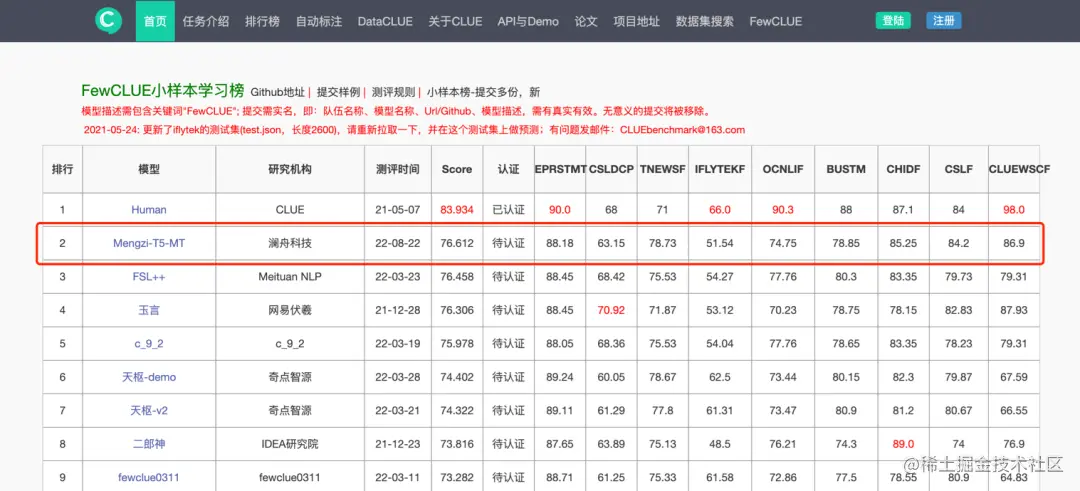Click the TNEWSF column header

click(662, 169)
